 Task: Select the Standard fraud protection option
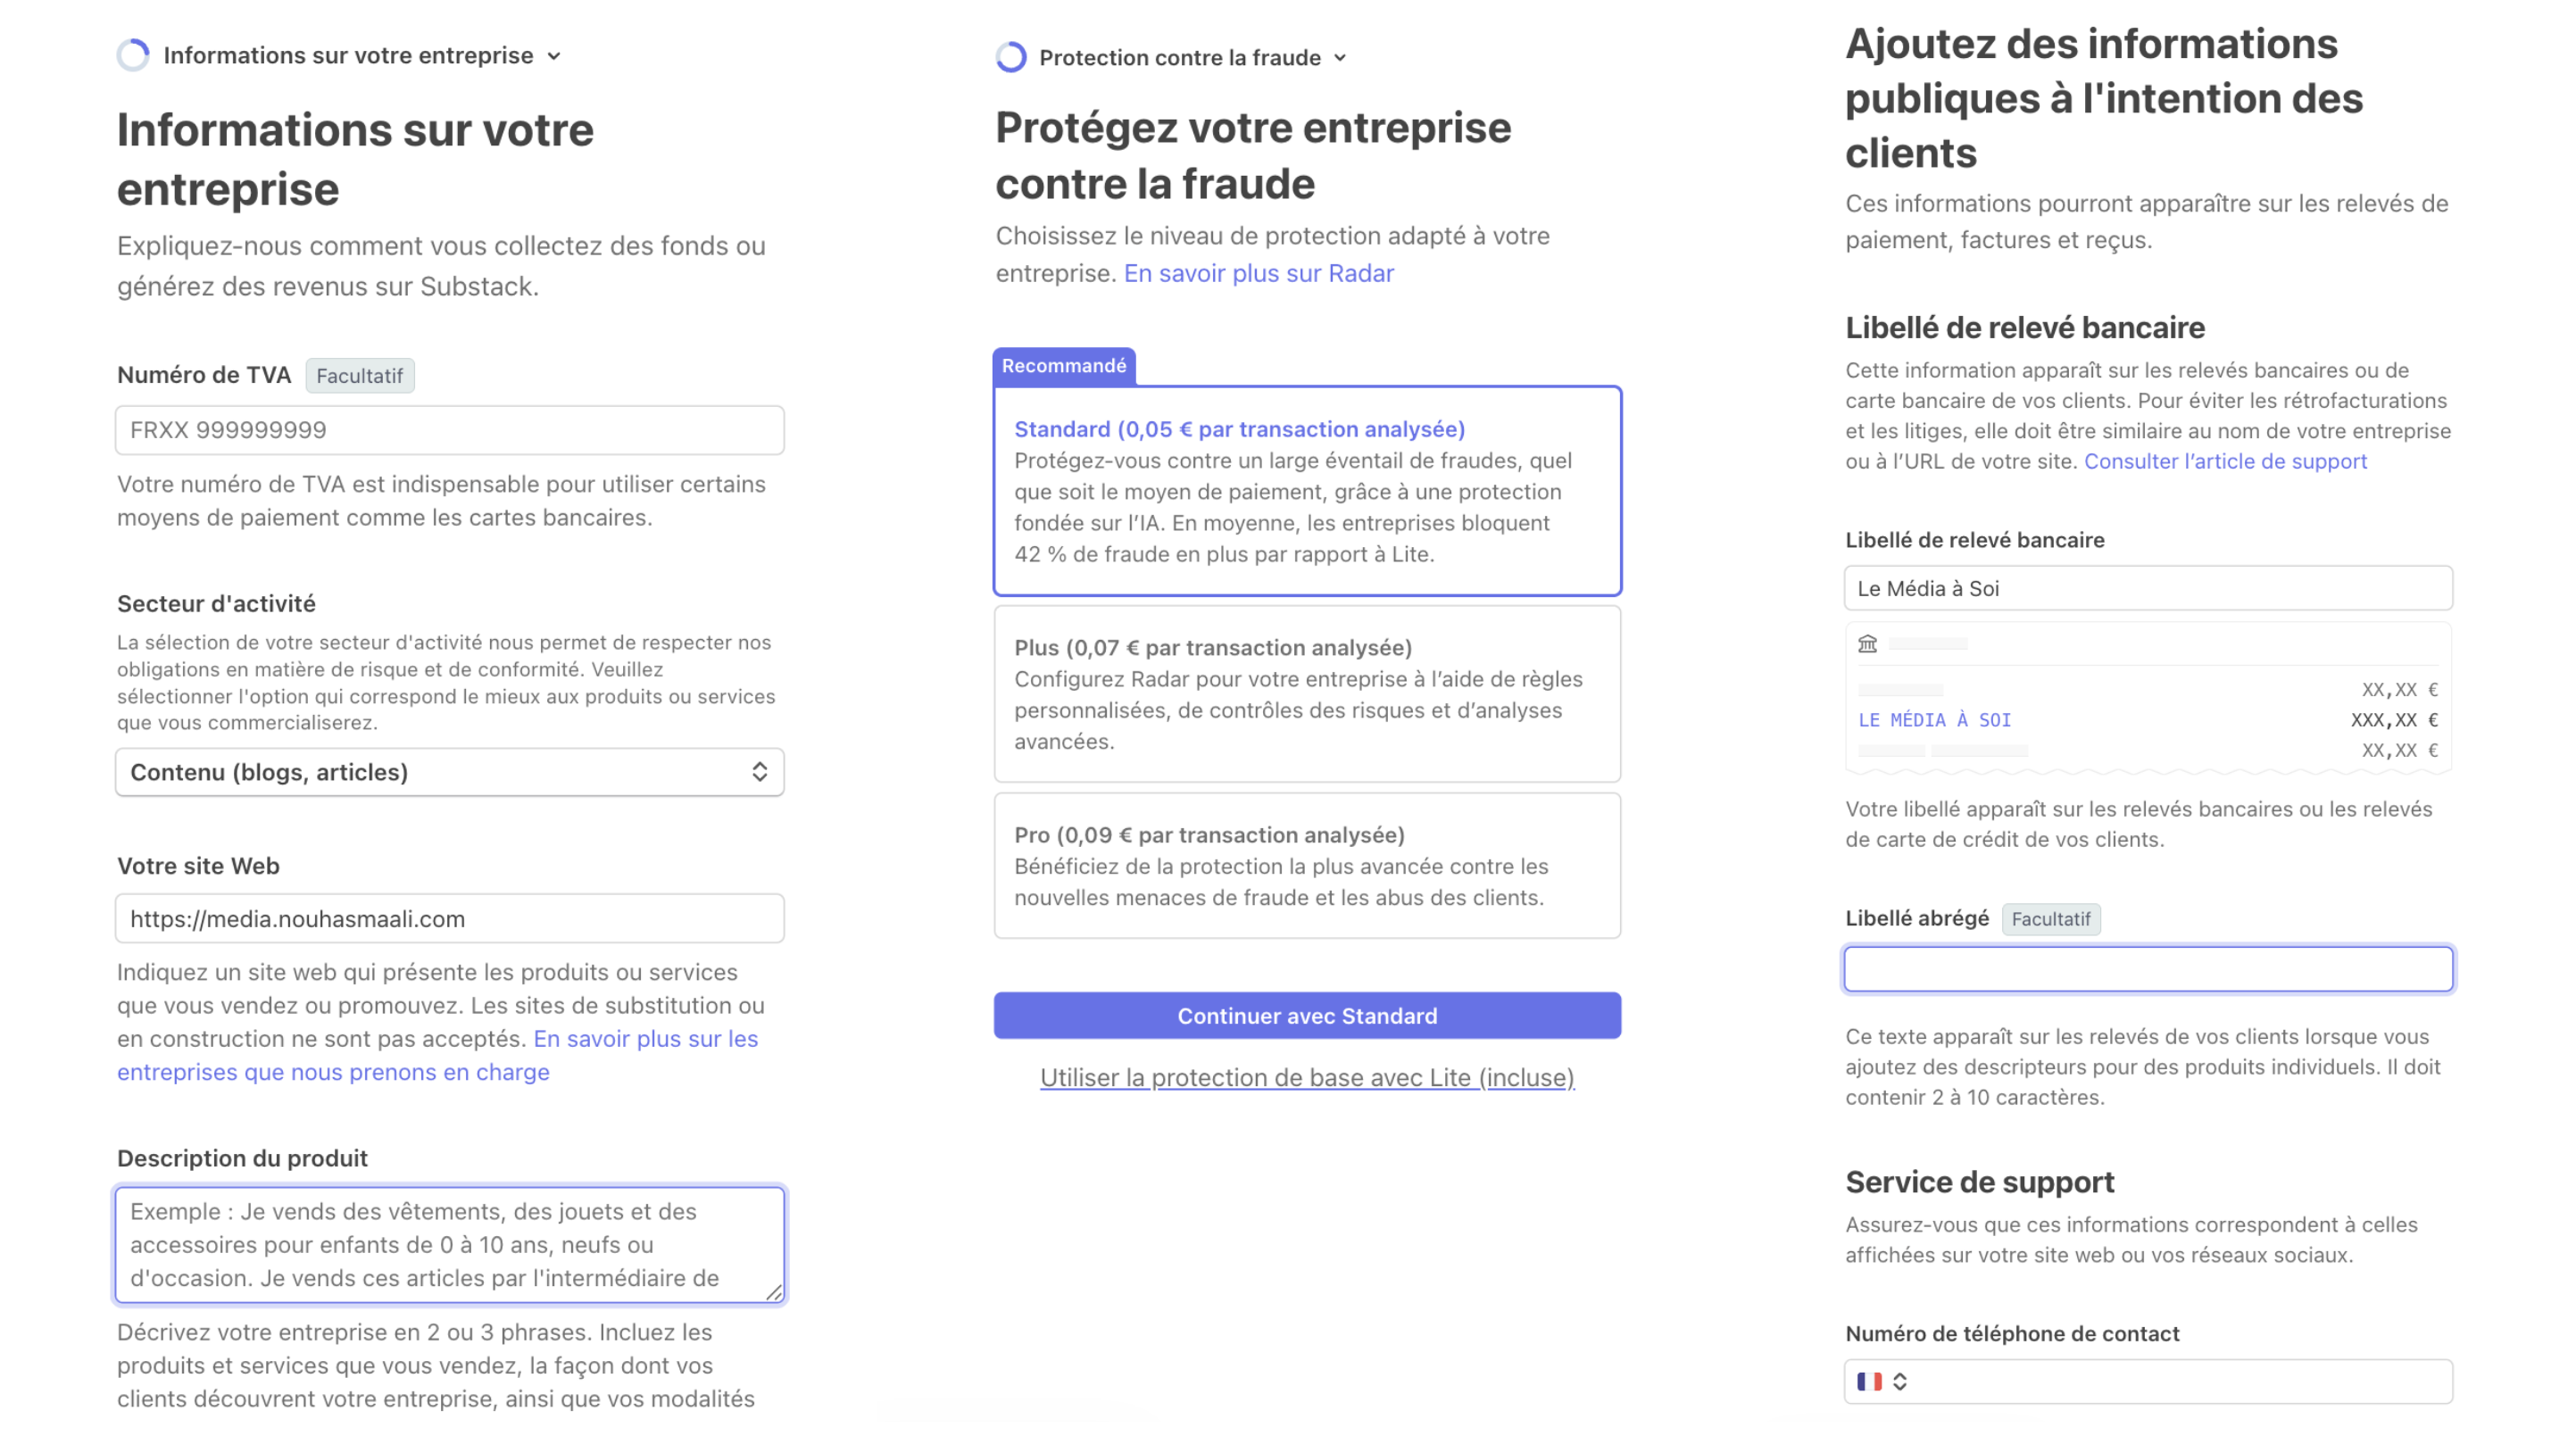coord(1307,491)
